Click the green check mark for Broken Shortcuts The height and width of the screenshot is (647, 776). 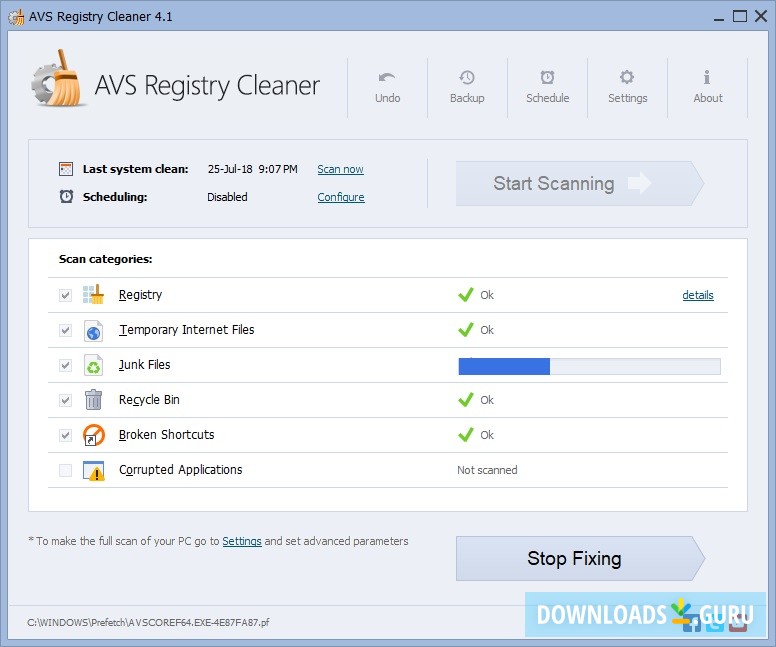coord(466,435)
